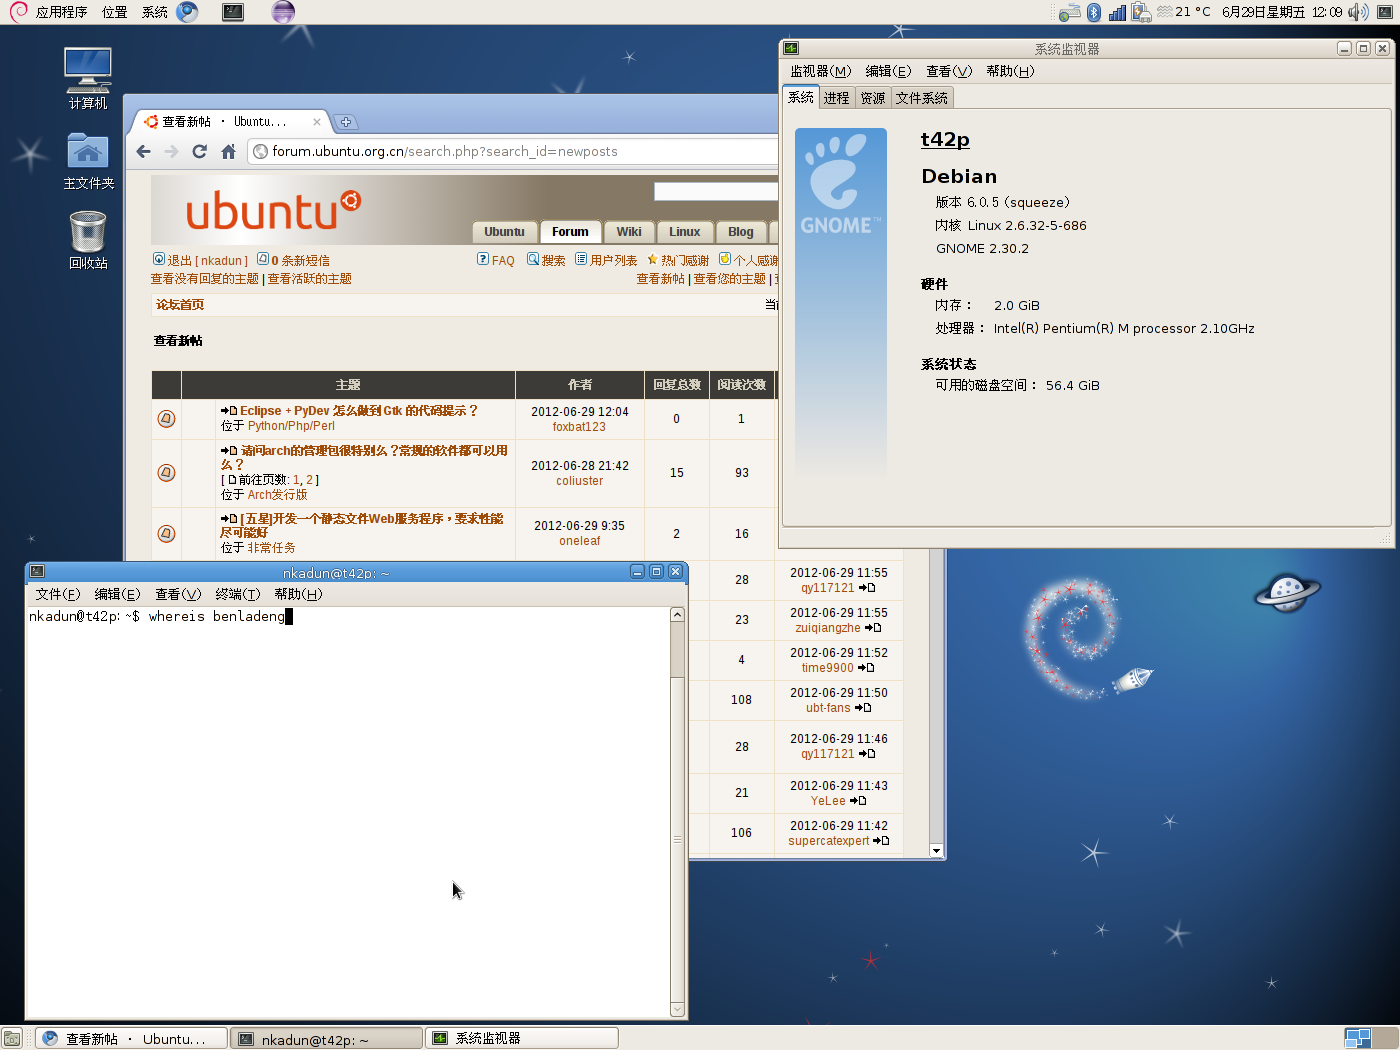This screenshot has width=1400, height=1050.
Task: Open the Bluetooth tray icon
Action: (x=1094, y=12)
